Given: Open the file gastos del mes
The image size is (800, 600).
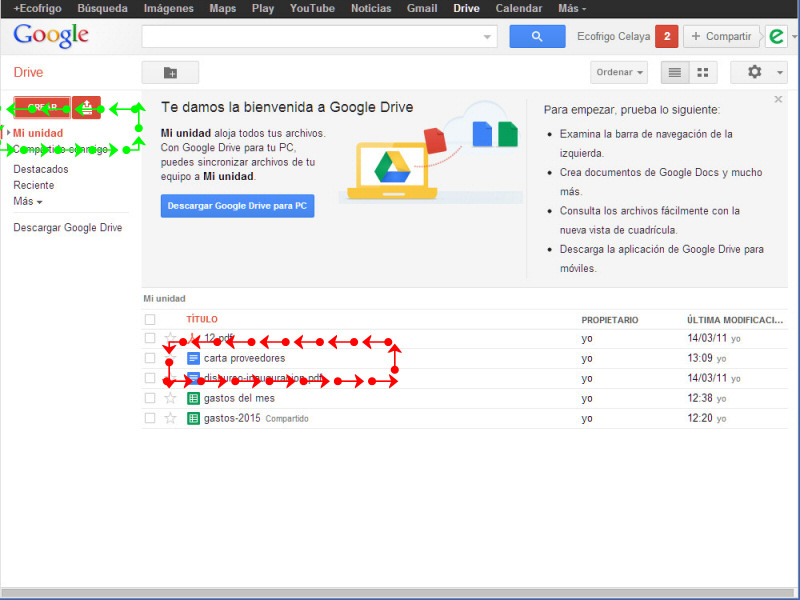Looking at the screenshot, I should pyautogui.click(x=239, y=398).
